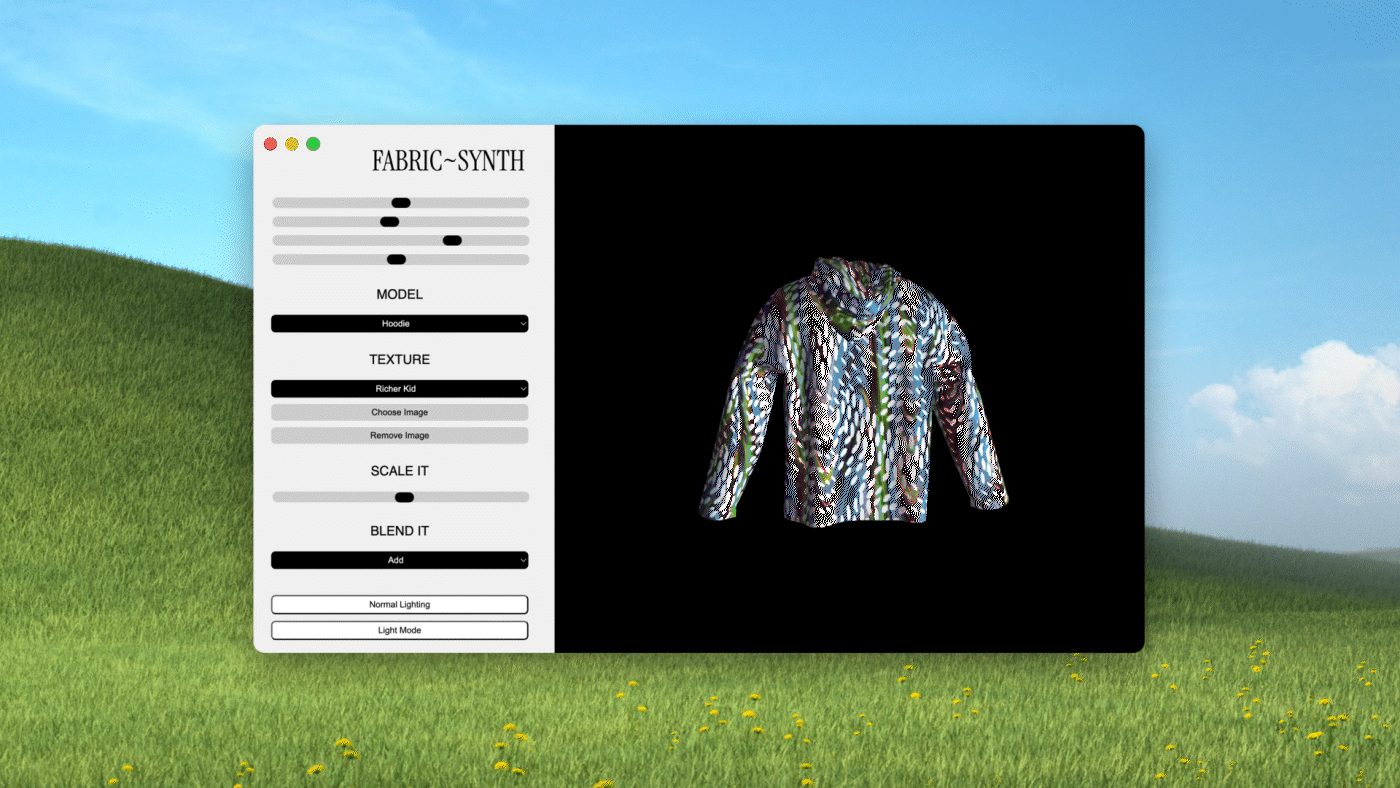Click the Choose Image button

[399, 412]
